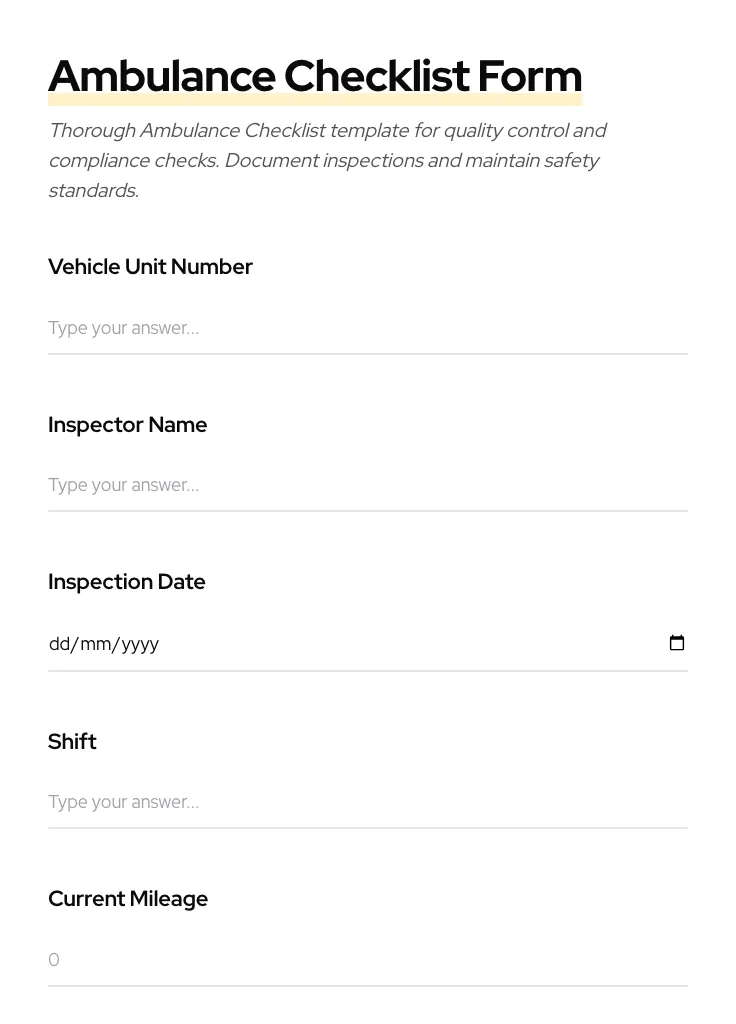Click the highlighted underline below the form title
The height and width of the screenshot is (1024, 736).
click(314, 99)
